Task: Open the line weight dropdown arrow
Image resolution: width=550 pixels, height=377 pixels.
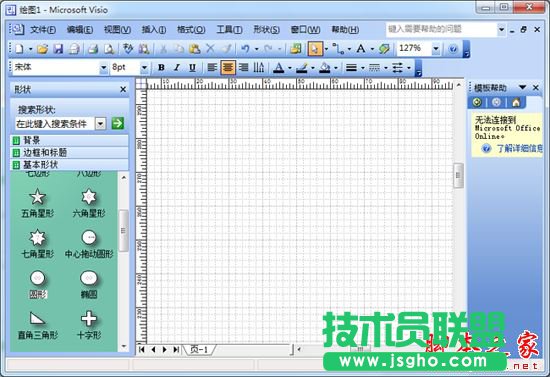Action: click(363, 68)
